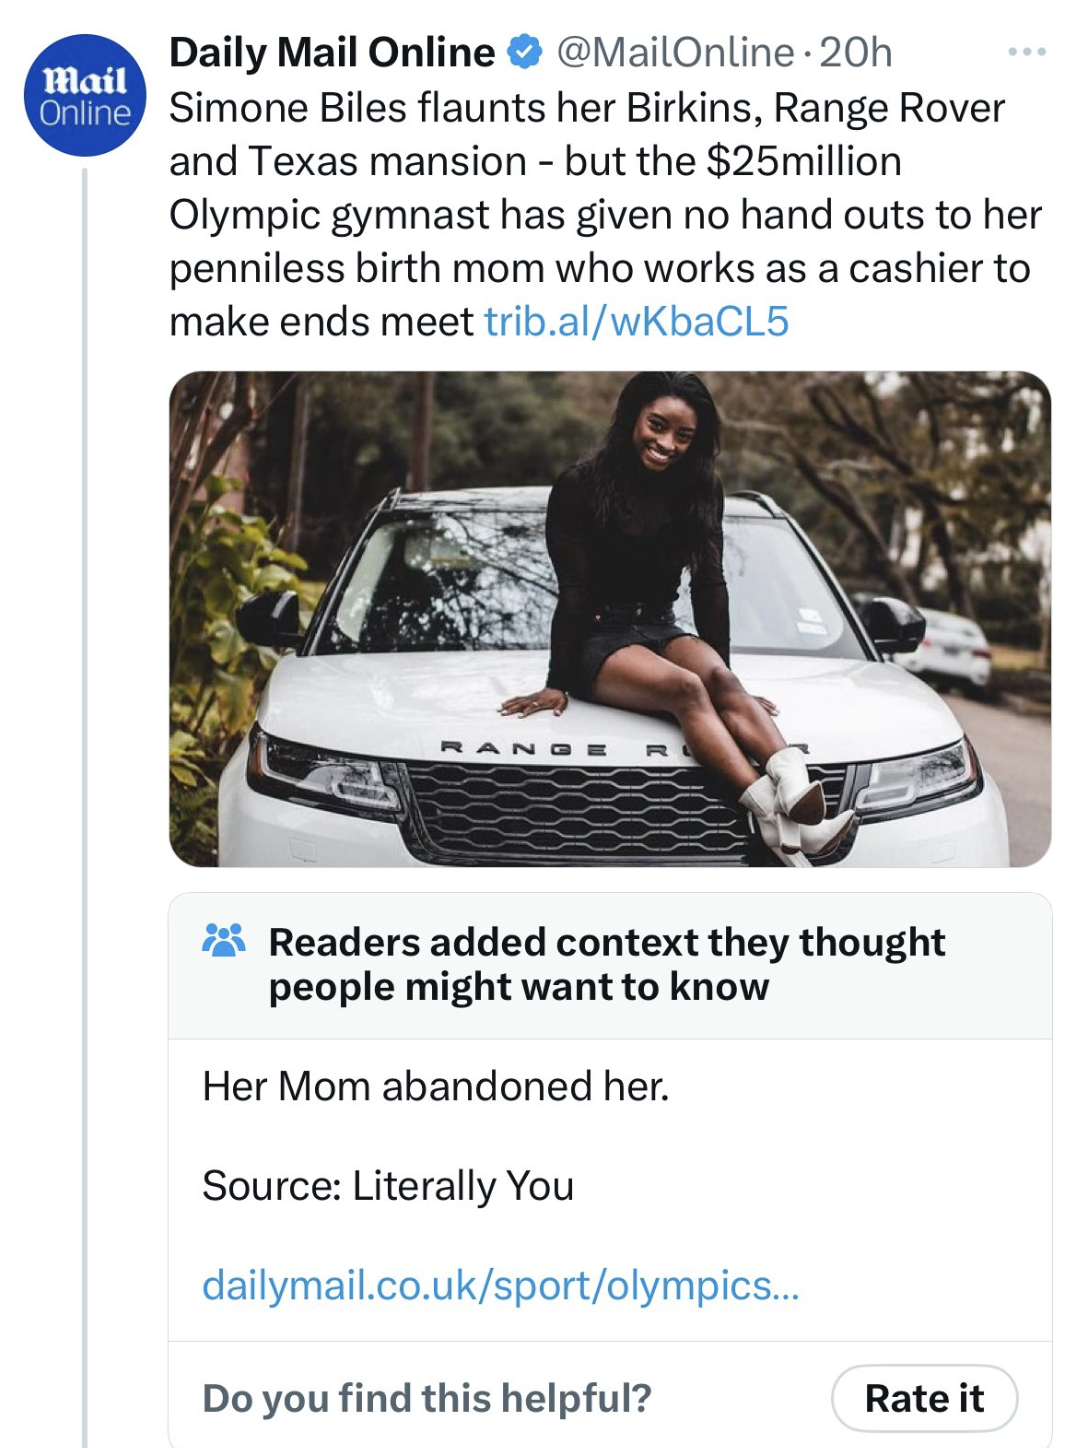
Task: Tap the tweet body text about Simone Biles
Action: click(x=600, y=214)
